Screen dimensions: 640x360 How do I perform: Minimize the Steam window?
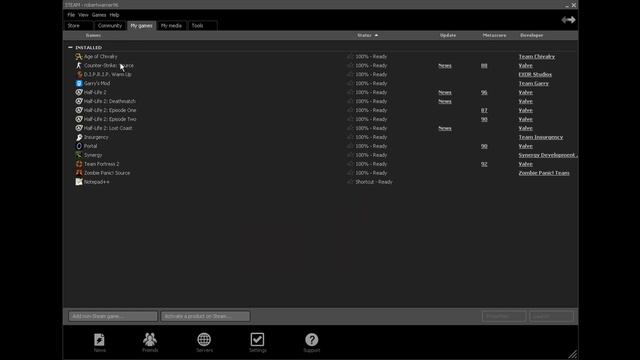pos(567,5)
